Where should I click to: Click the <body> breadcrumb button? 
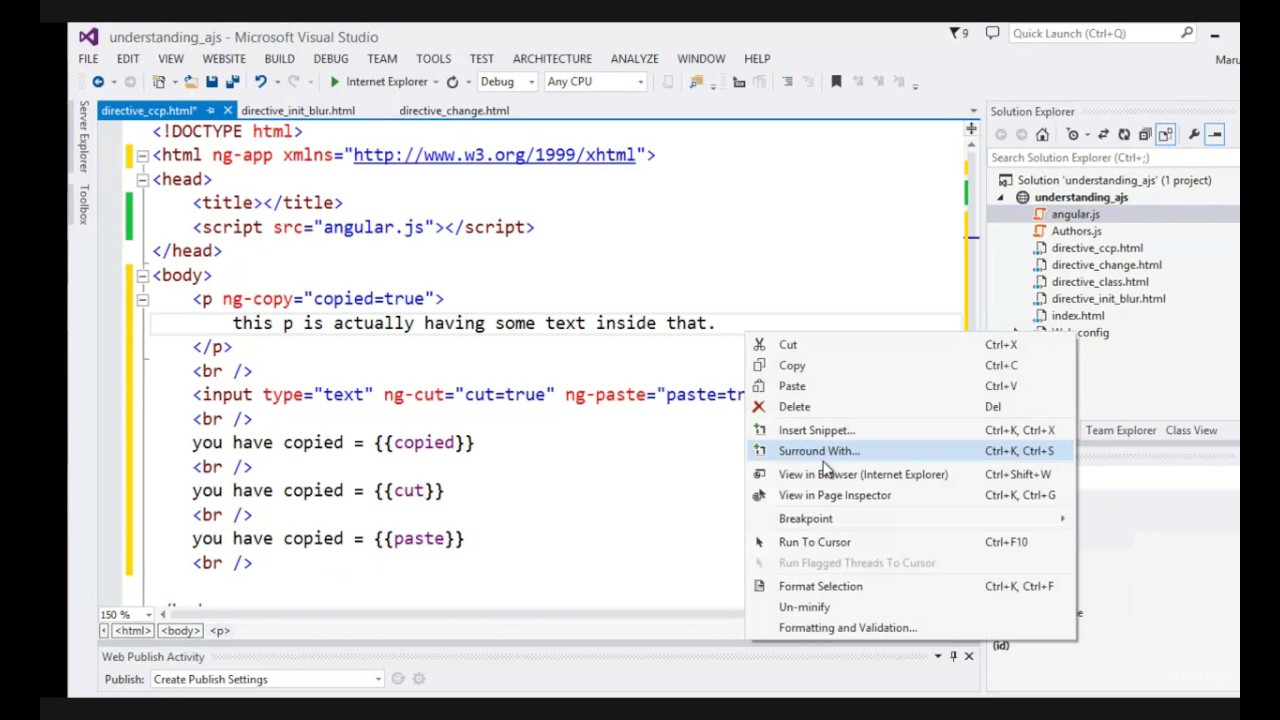pos(180,631)
